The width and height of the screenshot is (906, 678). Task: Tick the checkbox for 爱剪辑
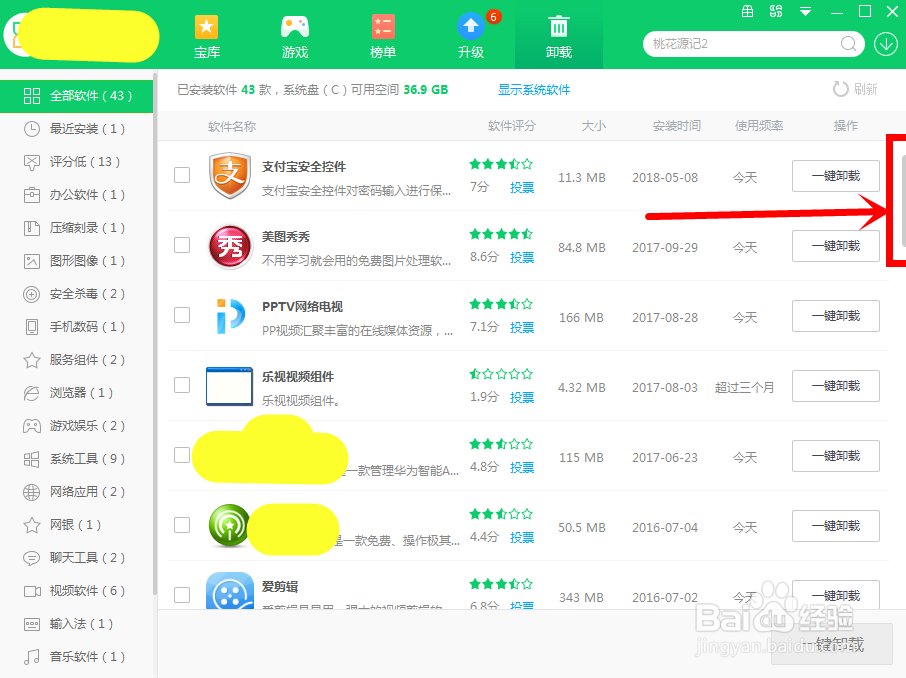182,595
